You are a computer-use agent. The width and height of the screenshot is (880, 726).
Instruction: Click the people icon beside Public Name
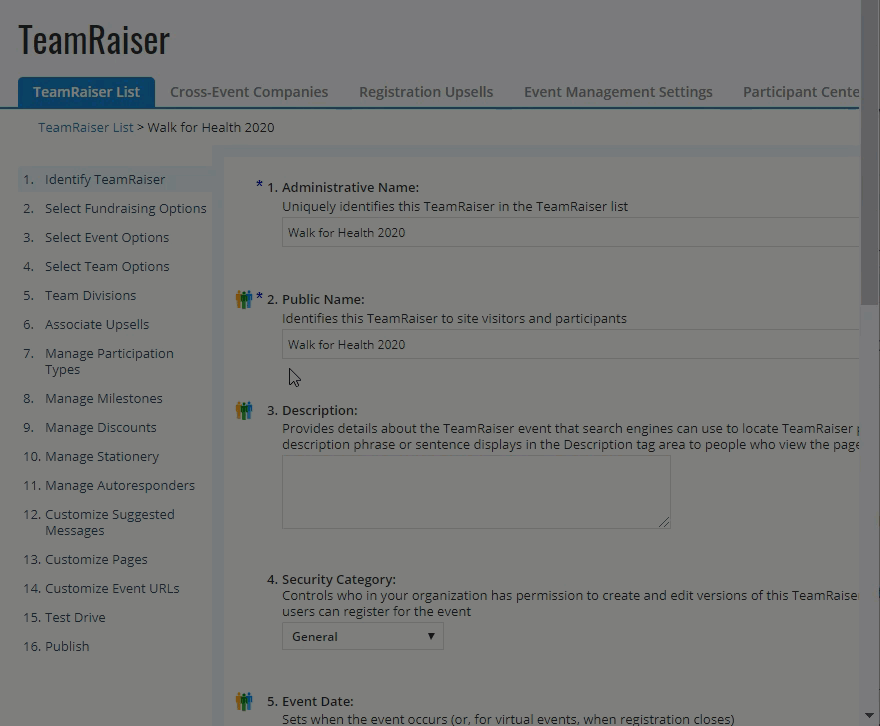coord(244,299)
